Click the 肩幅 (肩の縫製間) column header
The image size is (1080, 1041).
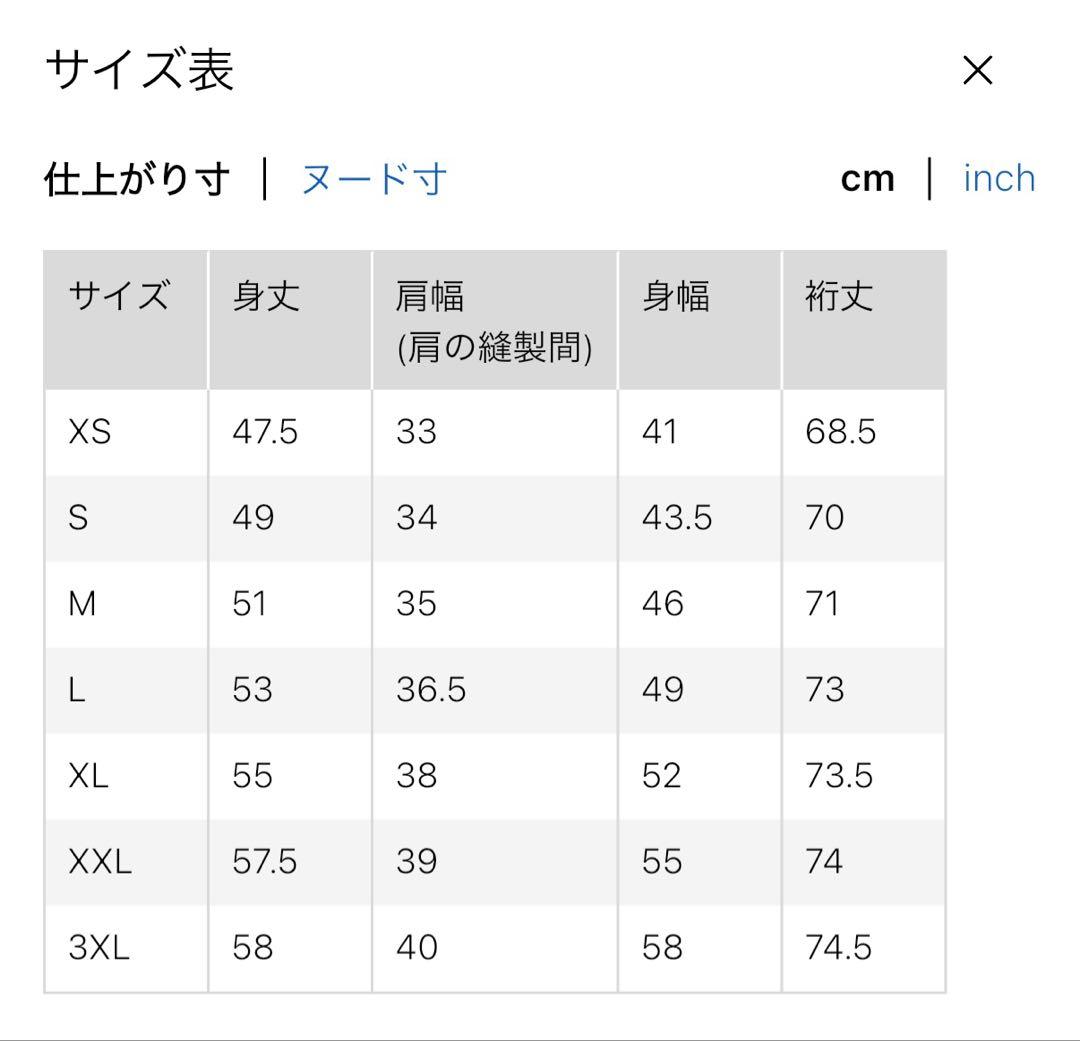coord(494,321)
